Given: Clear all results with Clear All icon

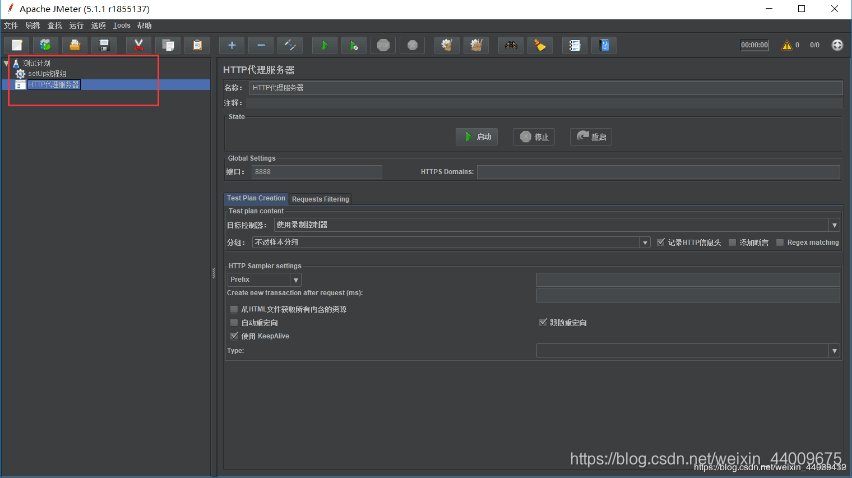Looking at the screenshot, I should tap(476, 45).
